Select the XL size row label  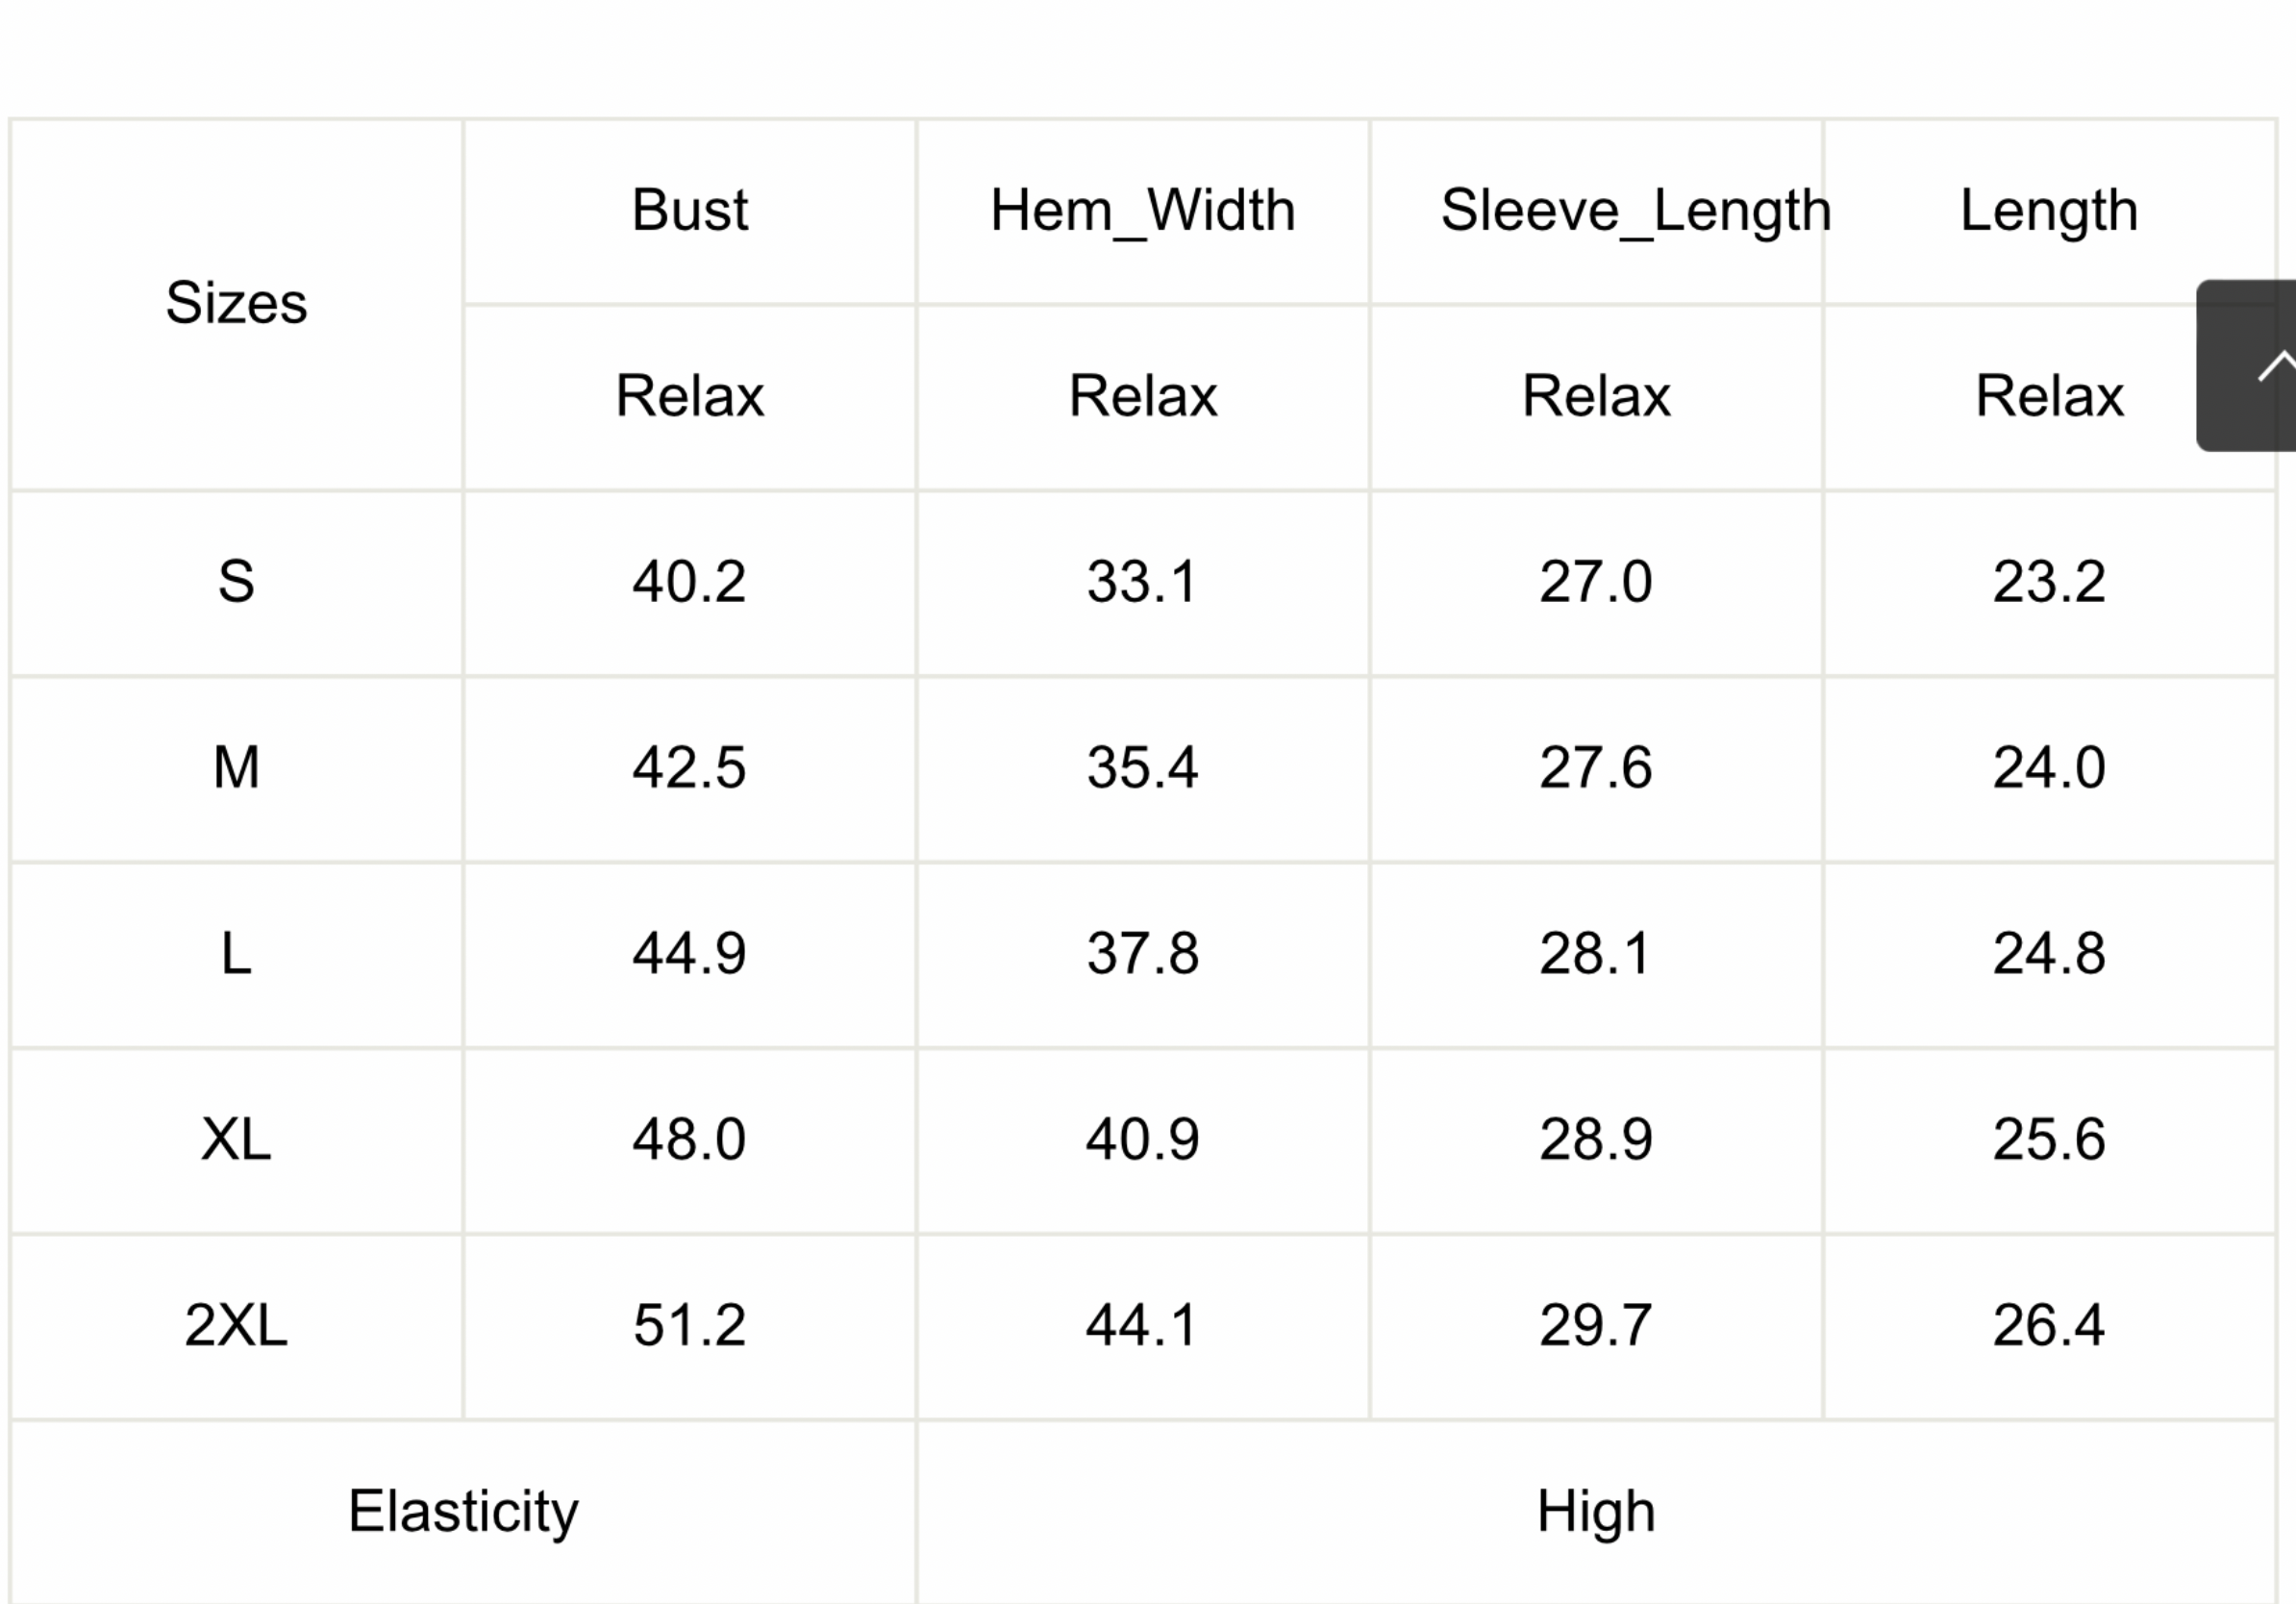[236, 1141]
